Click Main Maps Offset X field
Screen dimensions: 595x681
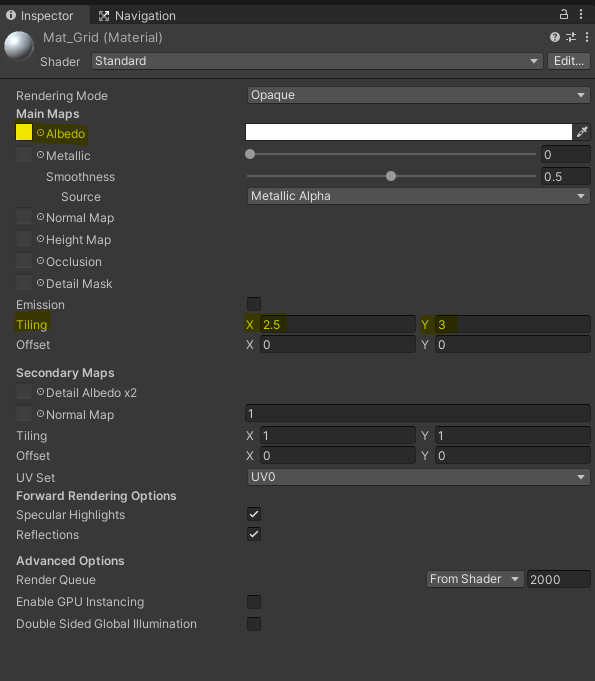337,345
